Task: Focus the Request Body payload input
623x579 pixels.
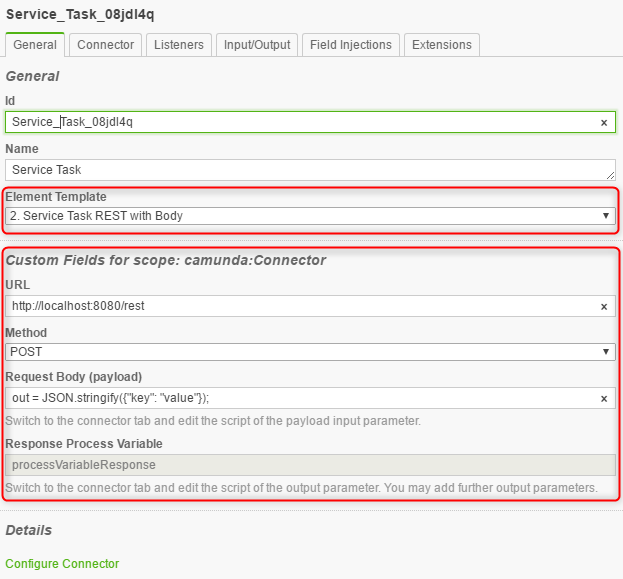Action: [x=300, y=399]
